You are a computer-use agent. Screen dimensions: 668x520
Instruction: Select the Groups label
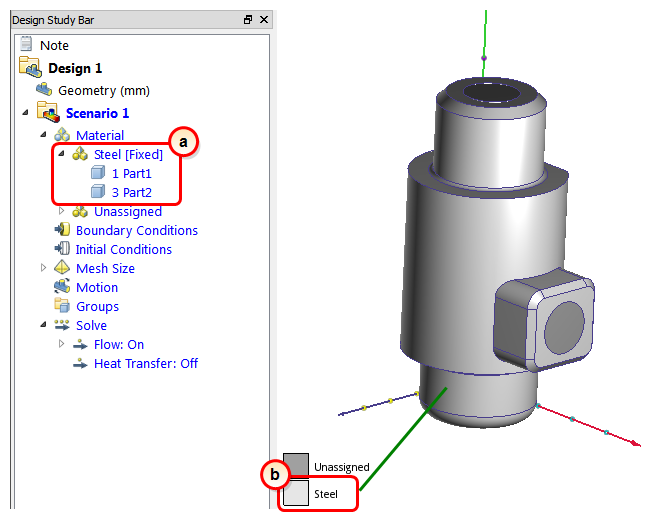[97, 307]
